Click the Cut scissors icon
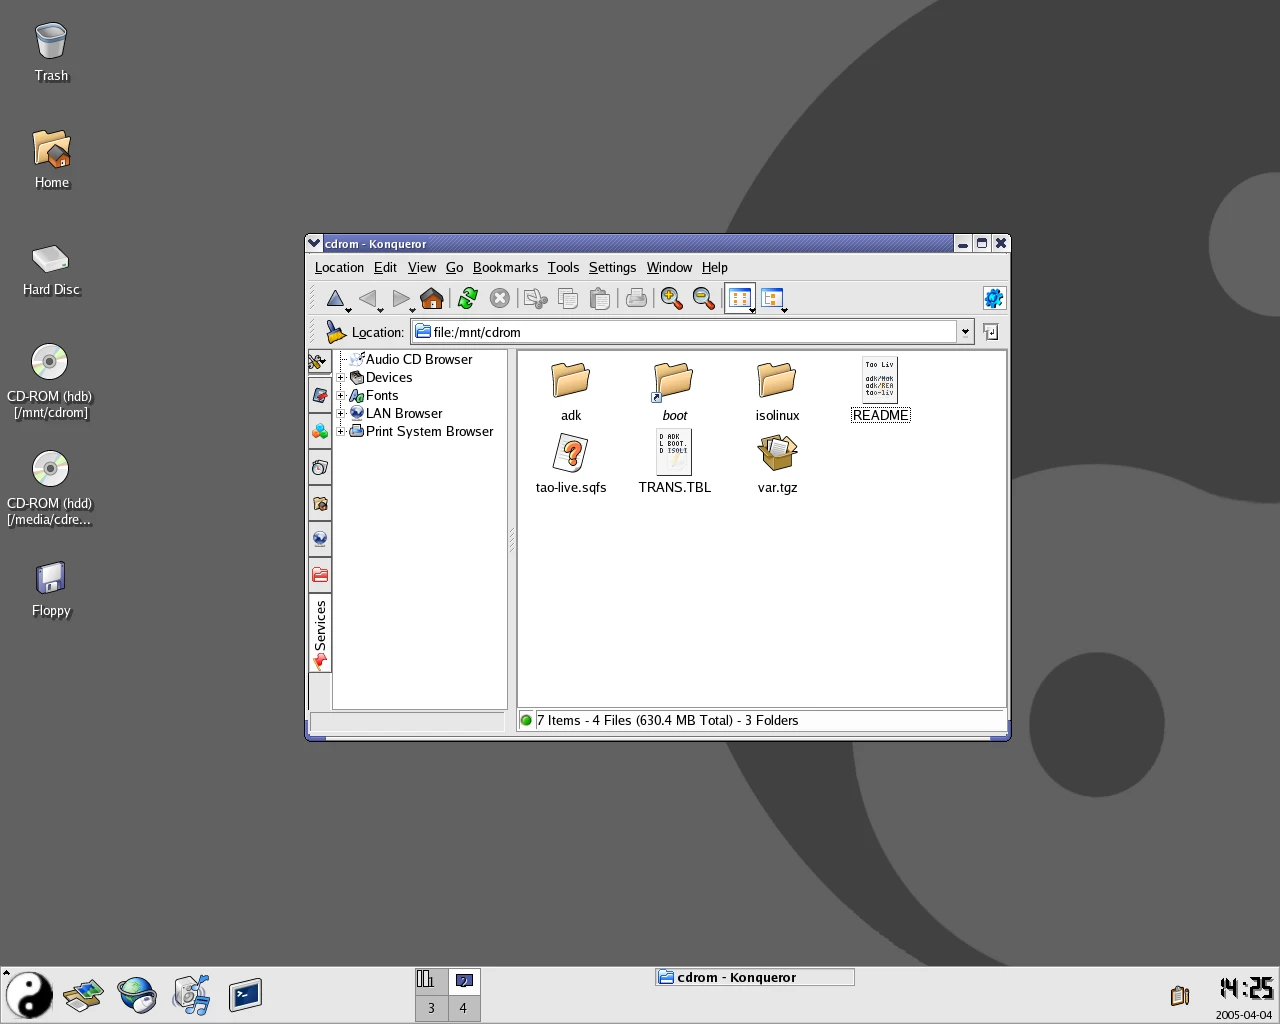Viewport: 1280px width, 1024px height. (535, 298)
